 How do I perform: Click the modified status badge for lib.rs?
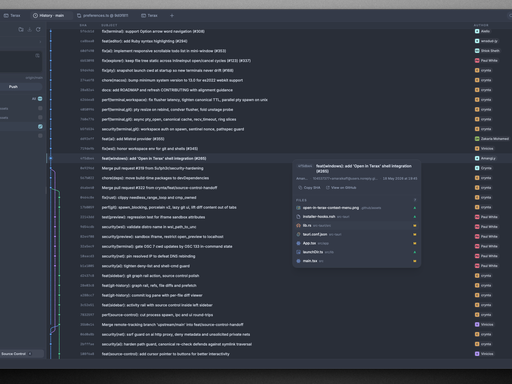(x=415, y=226)
